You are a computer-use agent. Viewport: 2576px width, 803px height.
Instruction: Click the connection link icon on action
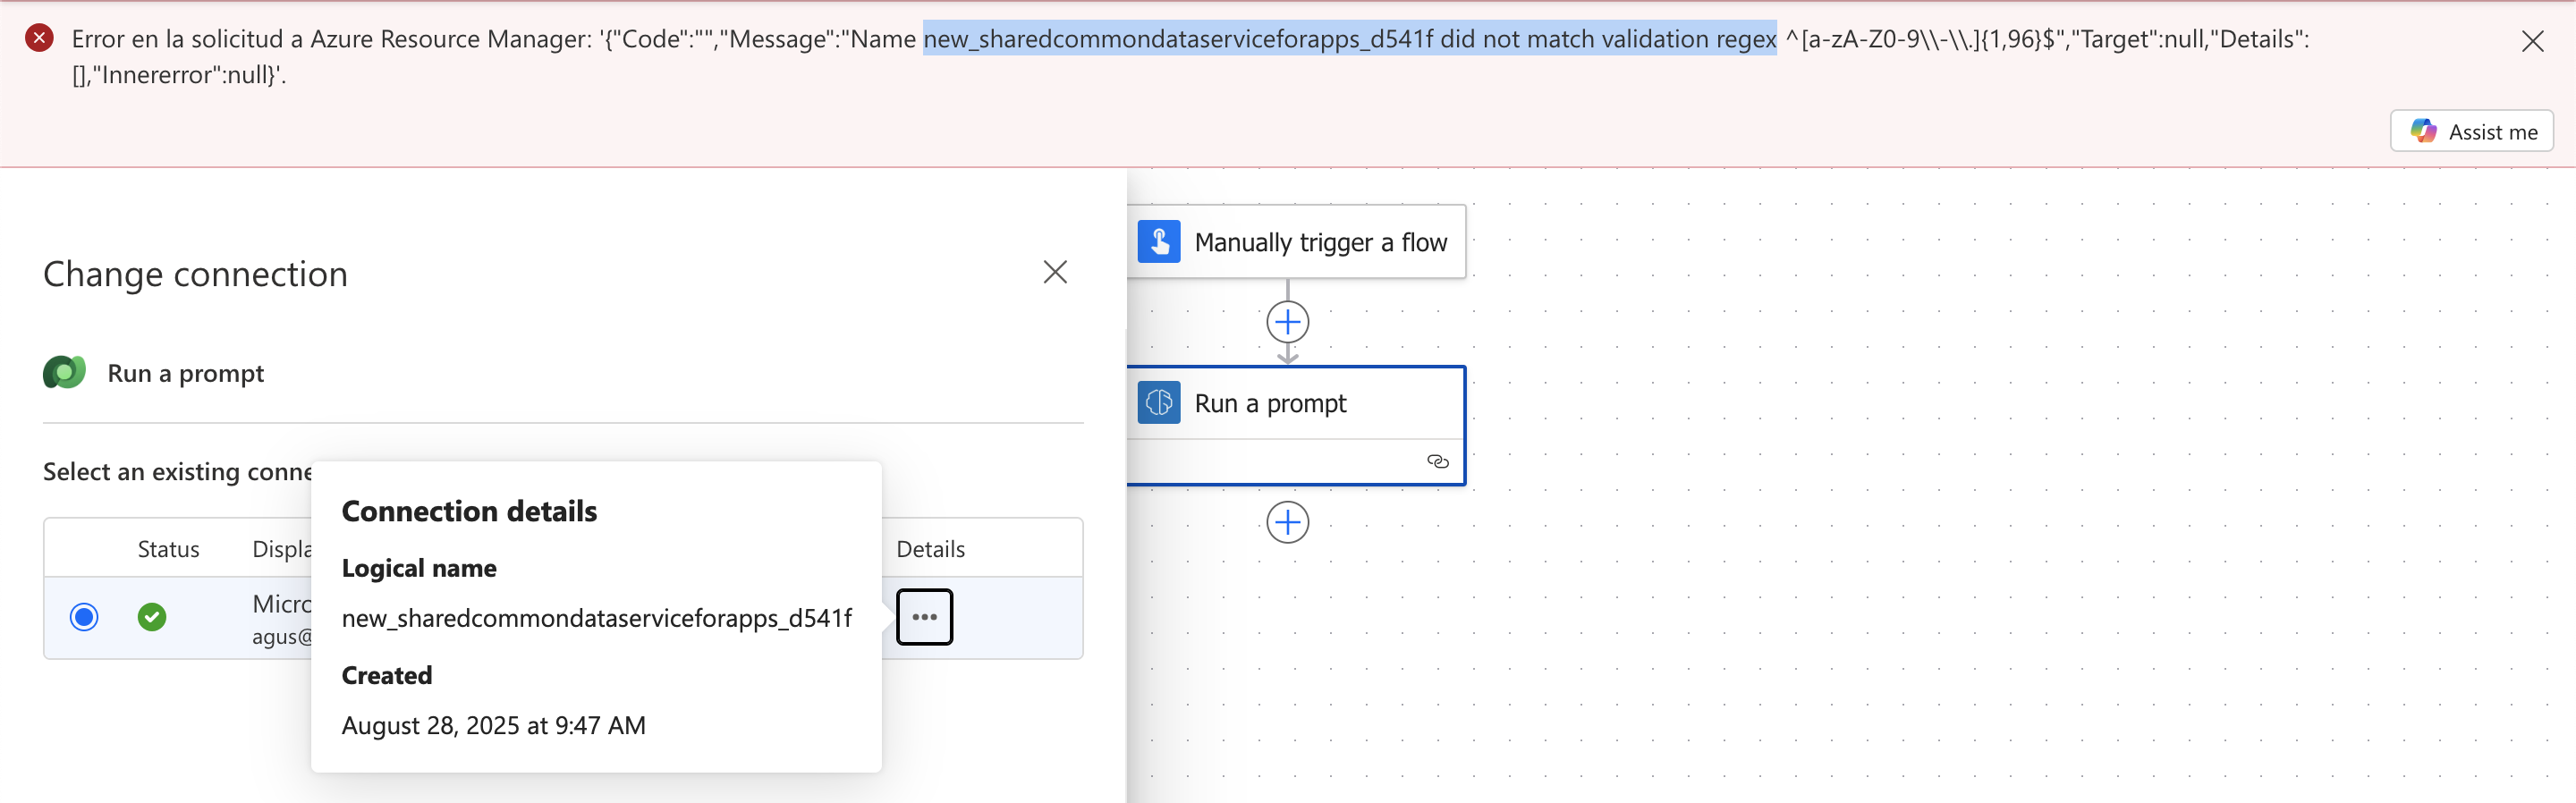click(1437, 461)
